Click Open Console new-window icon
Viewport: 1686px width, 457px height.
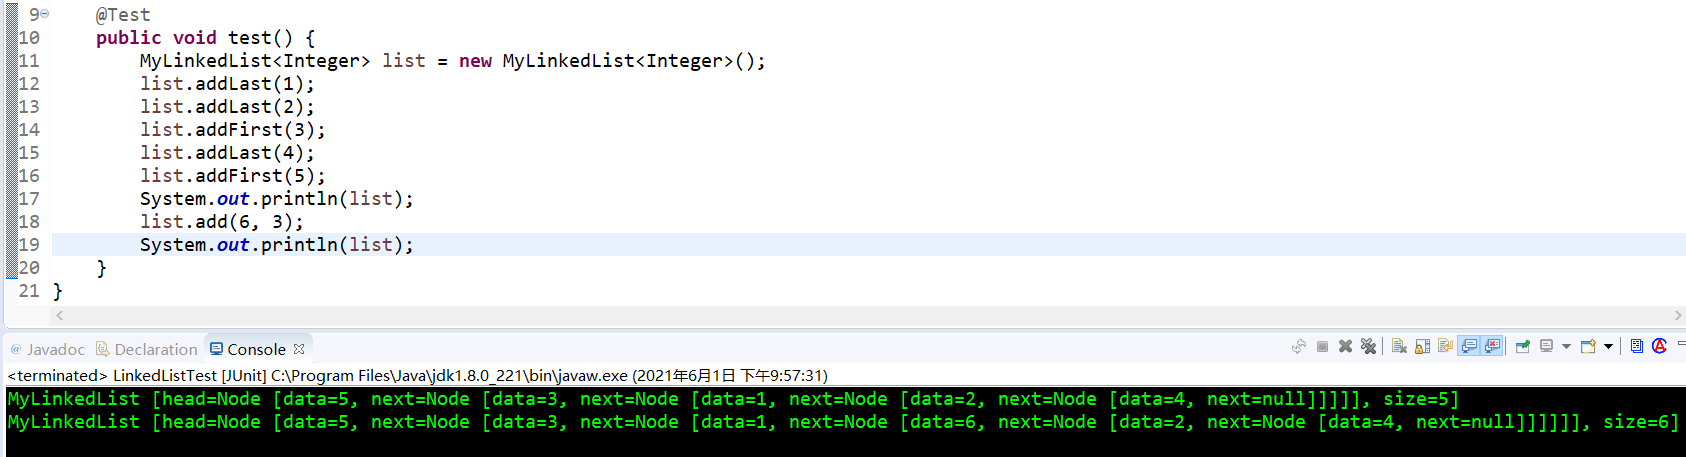pos(1588,346)
